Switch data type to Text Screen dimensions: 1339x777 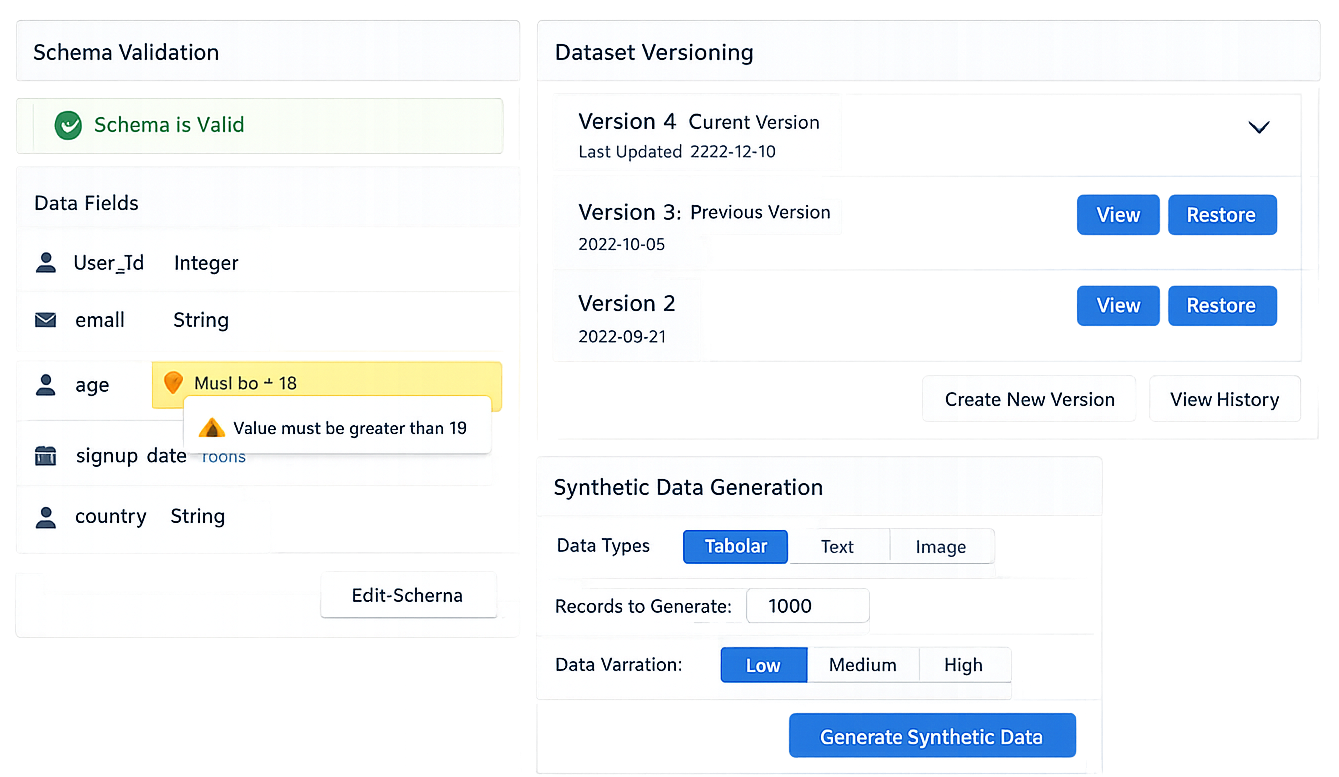837,546
